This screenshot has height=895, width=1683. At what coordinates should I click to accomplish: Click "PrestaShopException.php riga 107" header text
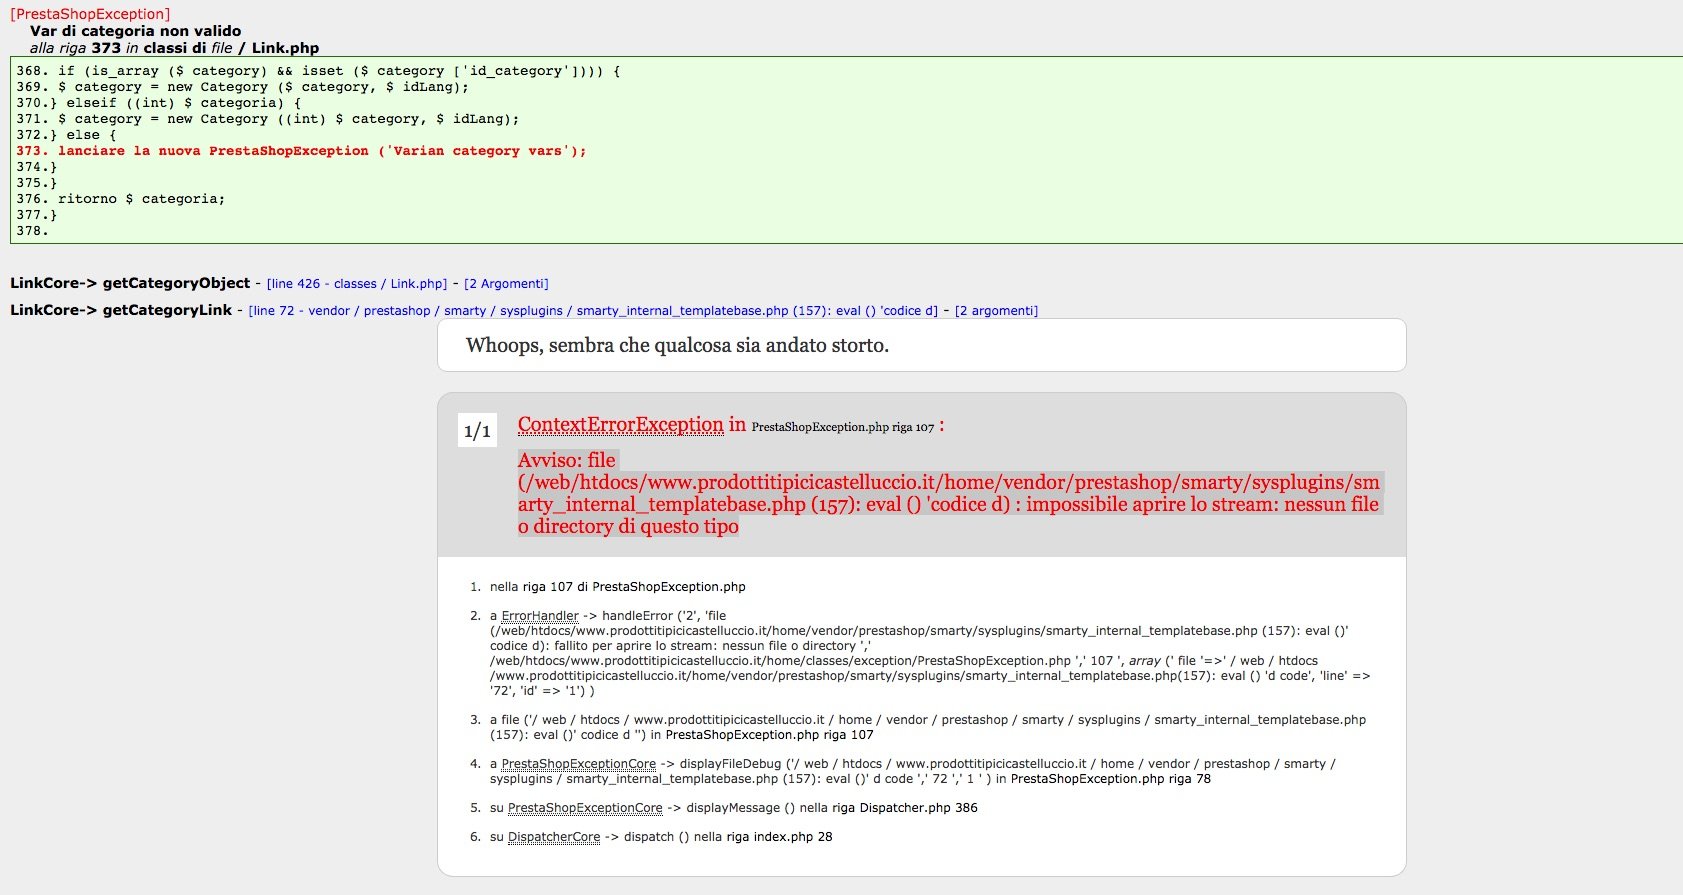[842, 427]
